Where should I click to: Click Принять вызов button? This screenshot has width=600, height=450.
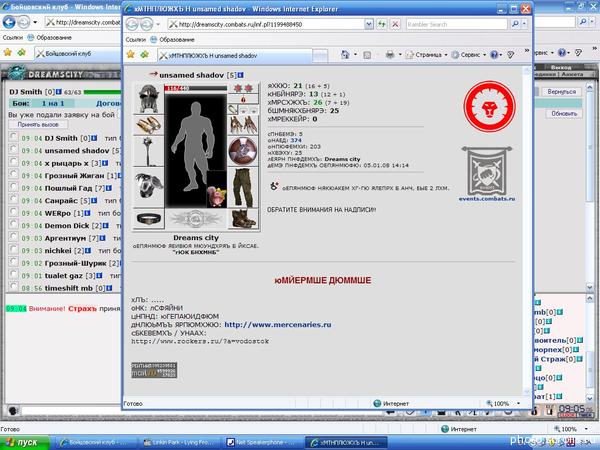click(38, 125)
